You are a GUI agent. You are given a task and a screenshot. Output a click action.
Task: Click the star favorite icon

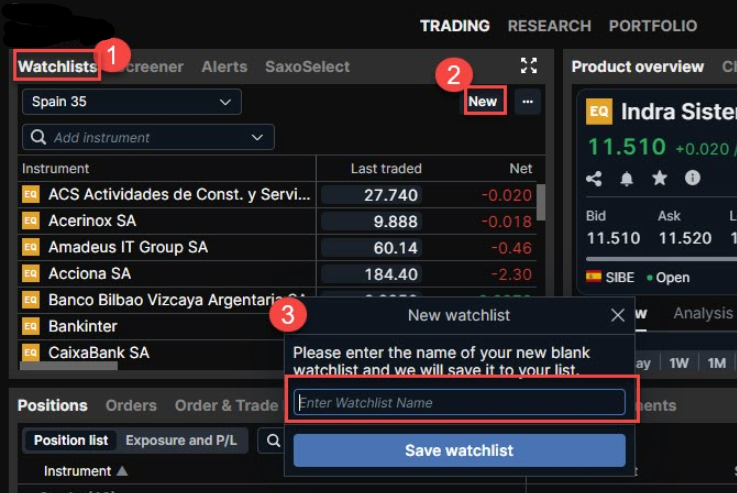click(x=659, y=178)
